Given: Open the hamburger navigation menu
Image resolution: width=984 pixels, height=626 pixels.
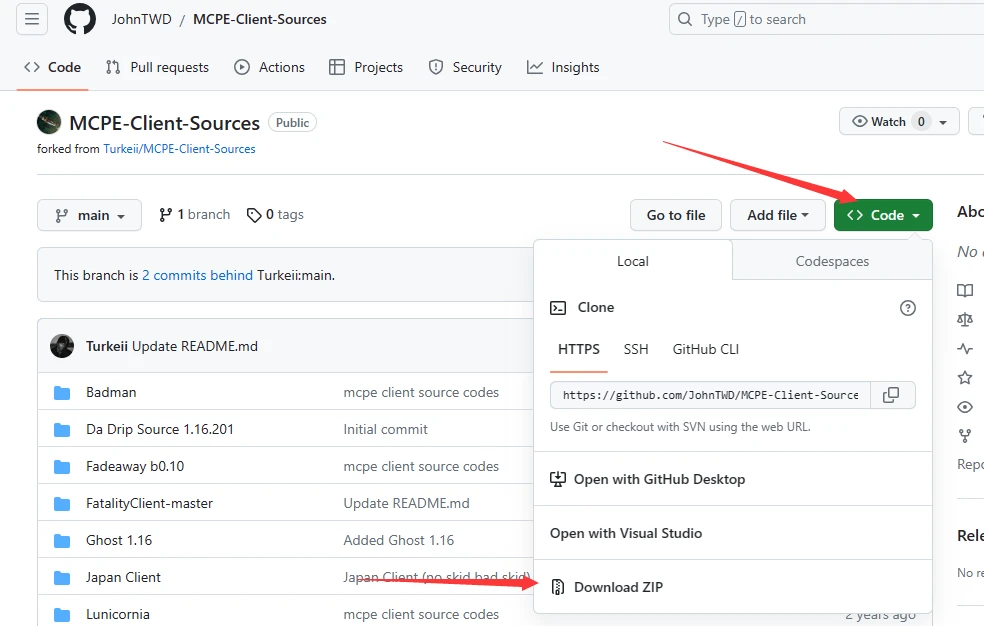Looking at the screenshot, I should point(33,19).
